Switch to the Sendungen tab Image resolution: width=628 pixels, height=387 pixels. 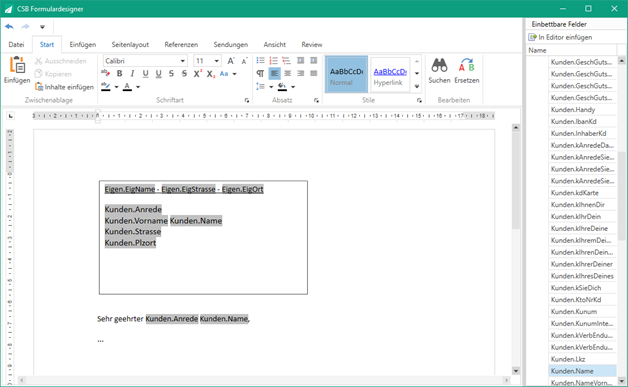231,44
